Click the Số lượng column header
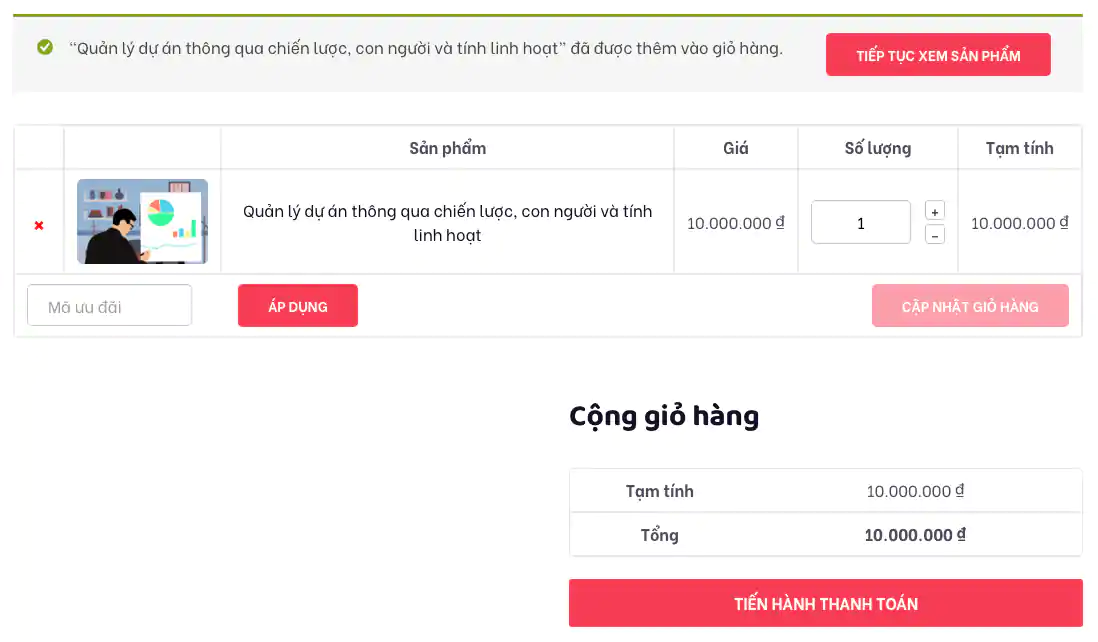This screenshot has width=1098, height=642. [x=877, y=147]
